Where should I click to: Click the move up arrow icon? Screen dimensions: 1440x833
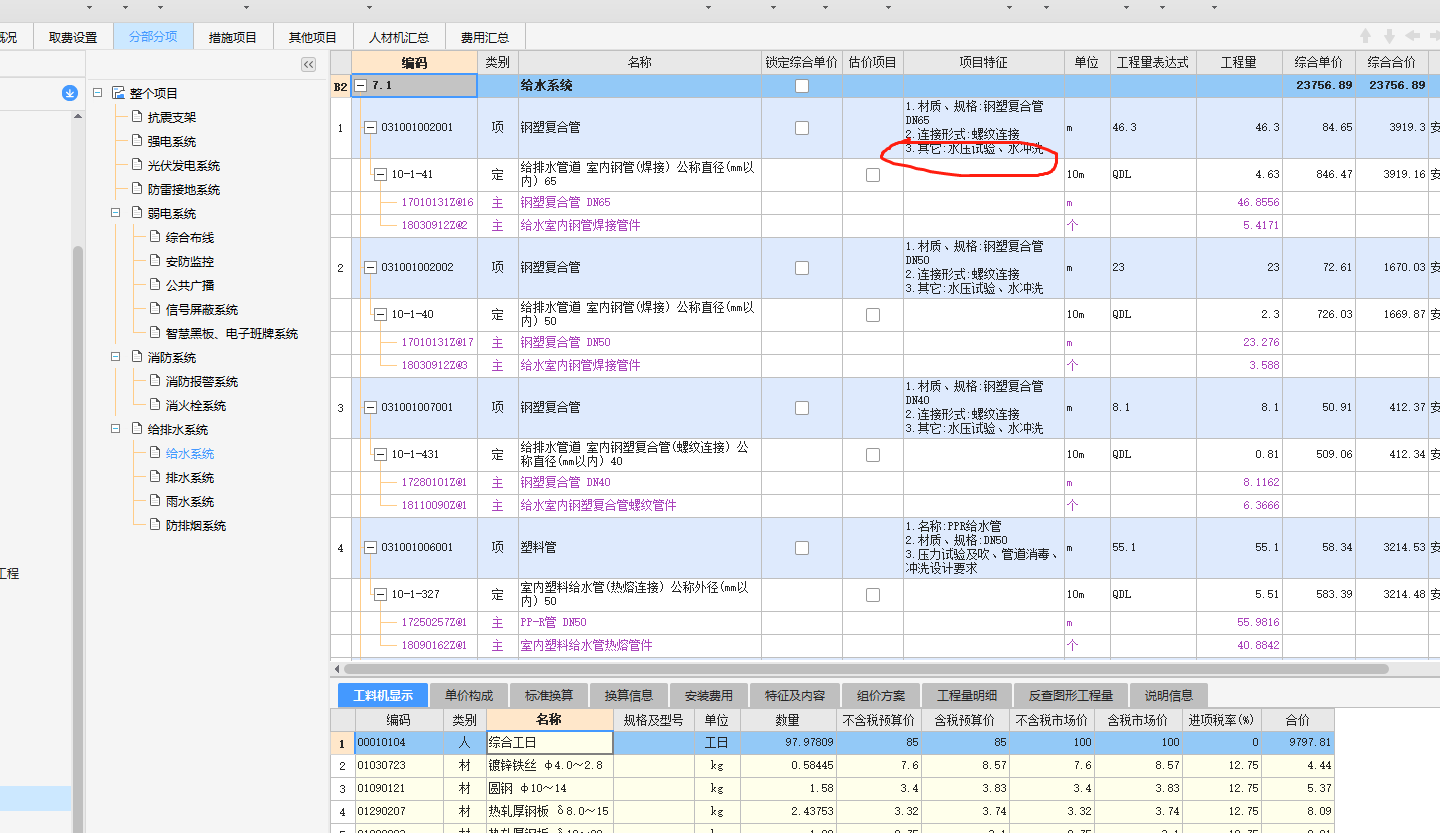(1366, 36)
